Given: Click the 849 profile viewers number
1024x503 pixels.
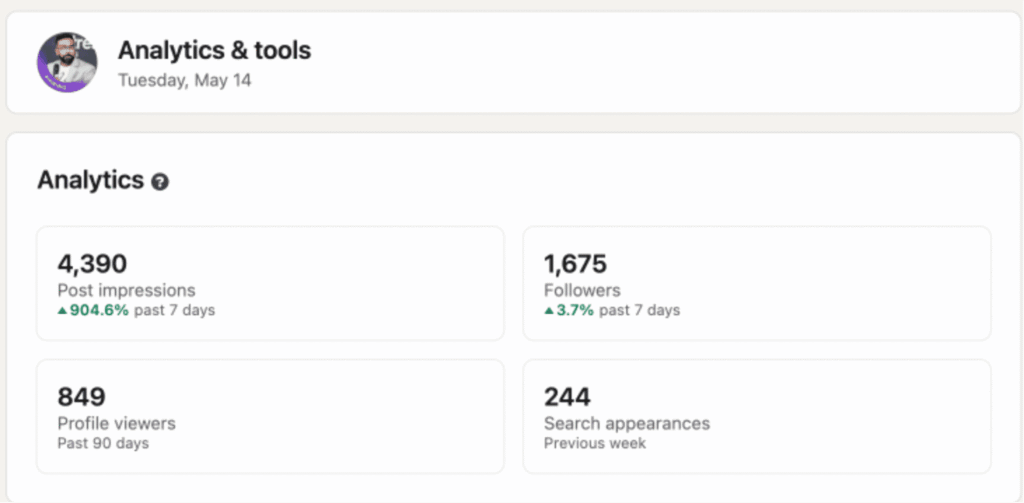Looking at the screenshot, I should (x=81, y=397).
